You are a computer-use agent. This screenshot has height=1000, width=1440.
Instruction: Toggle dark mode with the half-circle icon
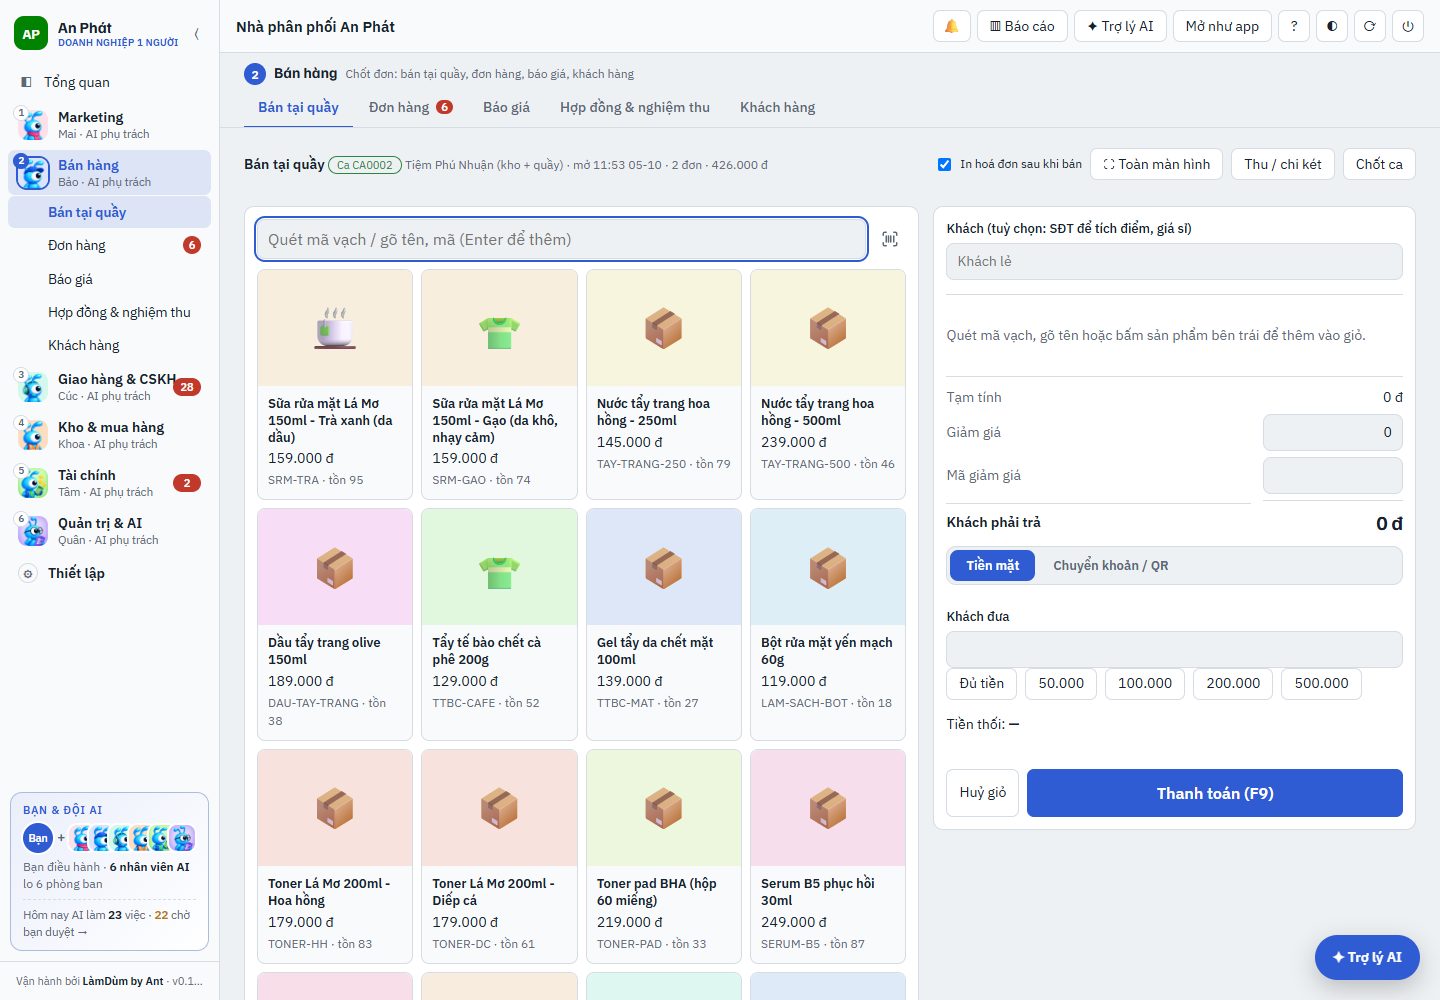coord(1332,26)
